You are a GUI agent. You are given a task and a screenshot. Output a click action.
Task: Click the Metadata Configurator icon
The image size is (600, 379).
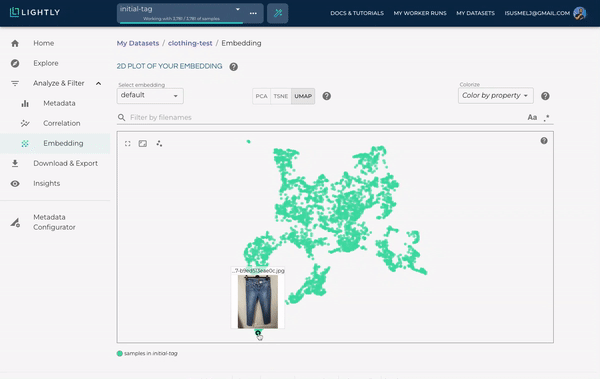click(x=15, y=222)
